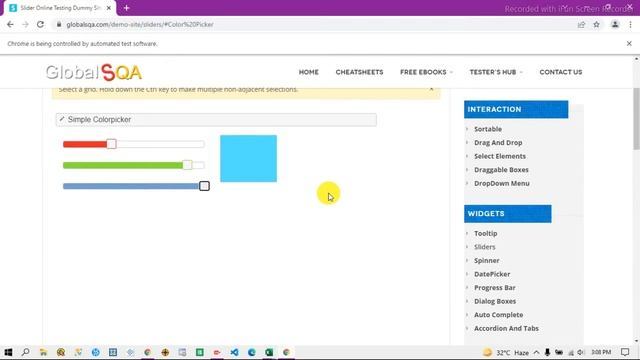Open a new tab with the plus button
This screenshot has width=640, height=360.
pyautogui.click(x=127, y=8)
